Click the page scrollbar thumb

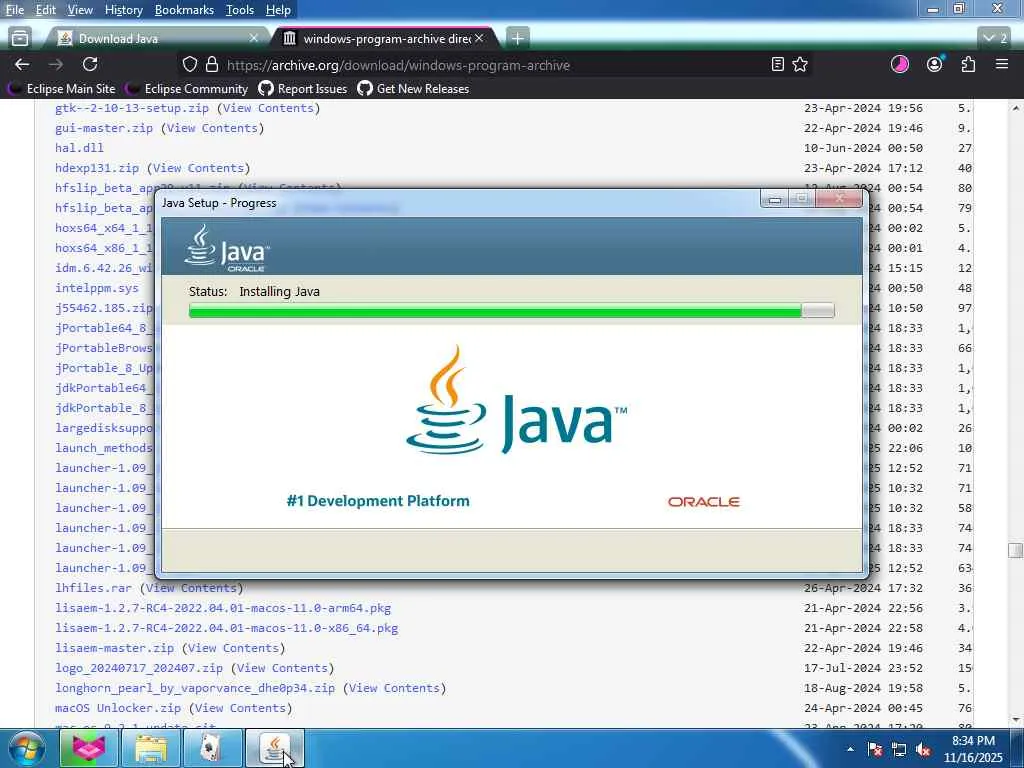(x=1016, y=550)
